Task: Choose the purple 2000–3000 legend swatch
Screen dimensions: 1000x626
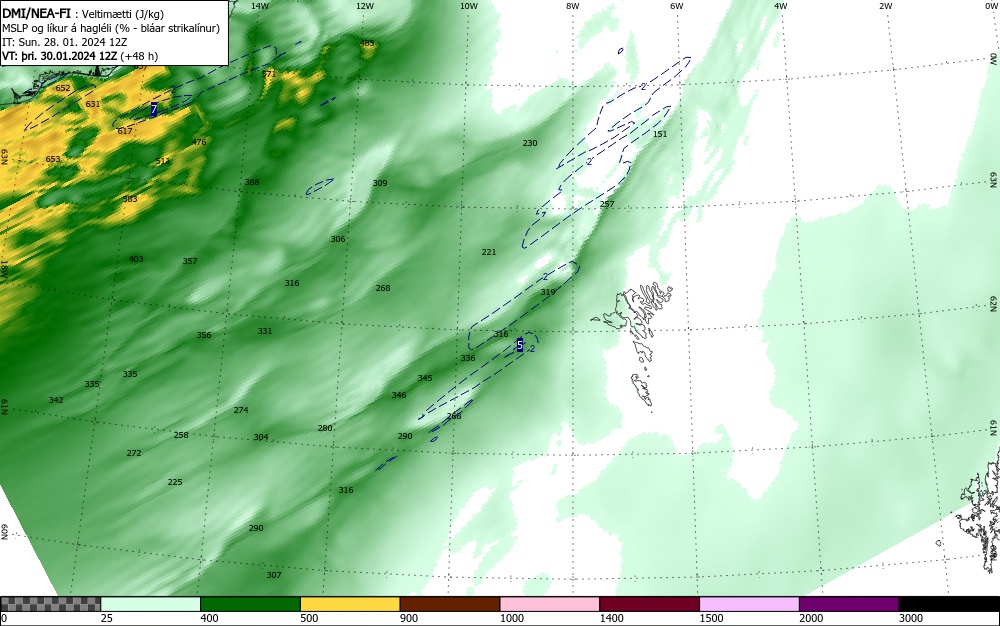Action: (849, 604)
